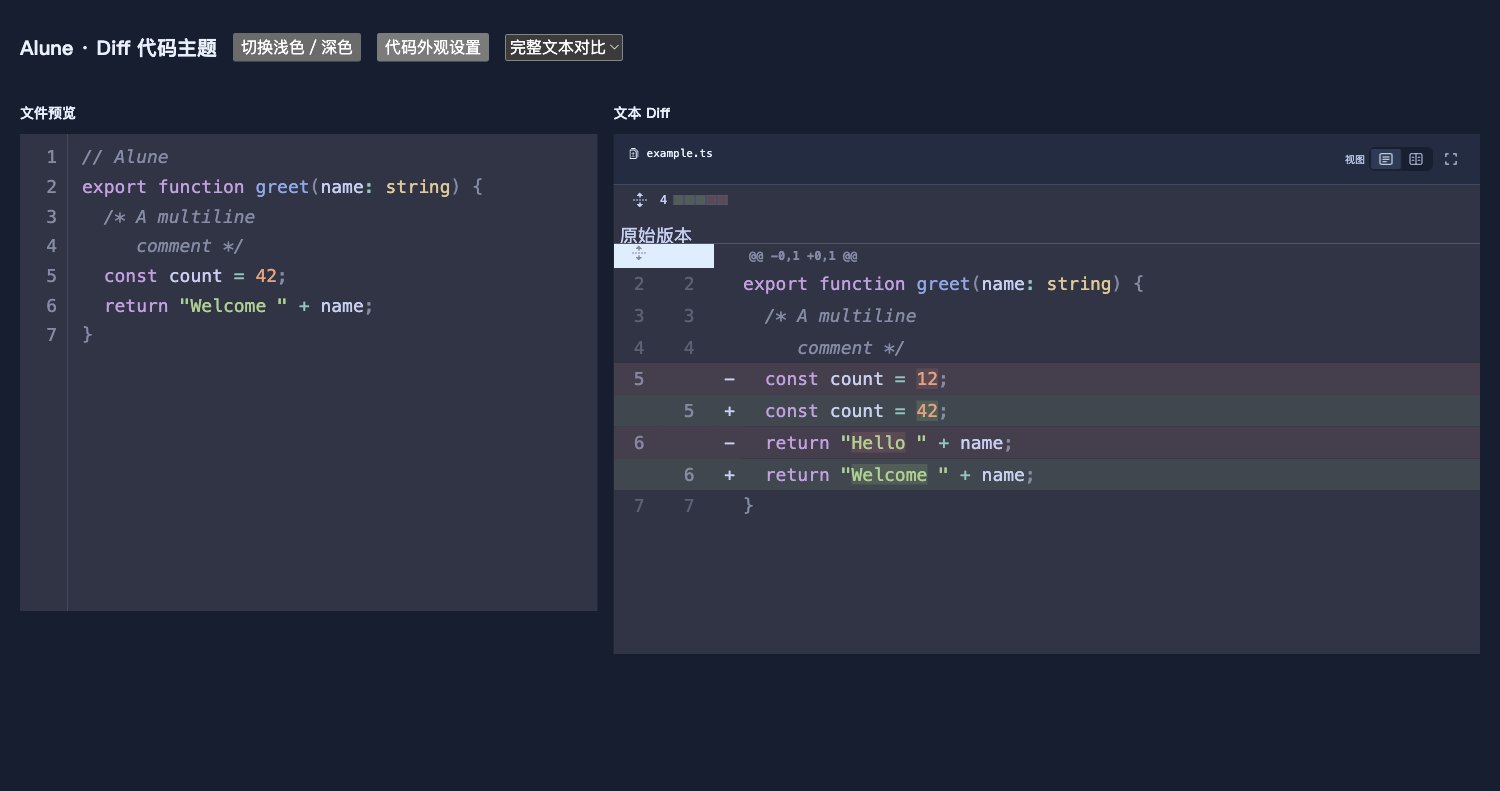1500x791 pixels.
Task: Click the Alune · Diff 代码主题 title
Action: click(x=119, y=48)
